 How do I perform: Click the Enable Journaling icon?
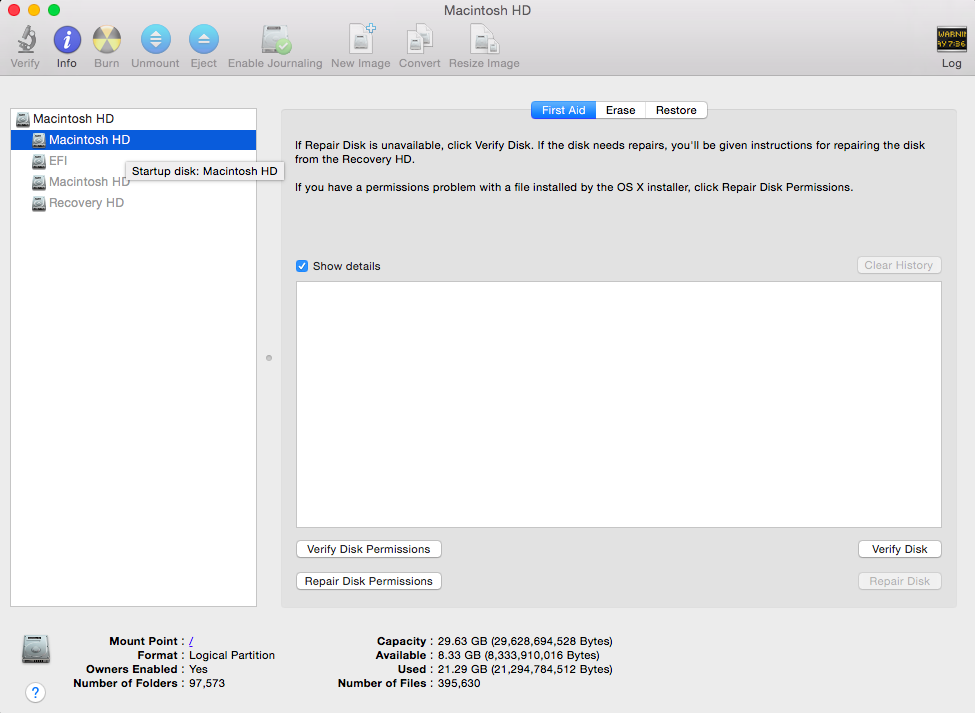pos(275,40)
